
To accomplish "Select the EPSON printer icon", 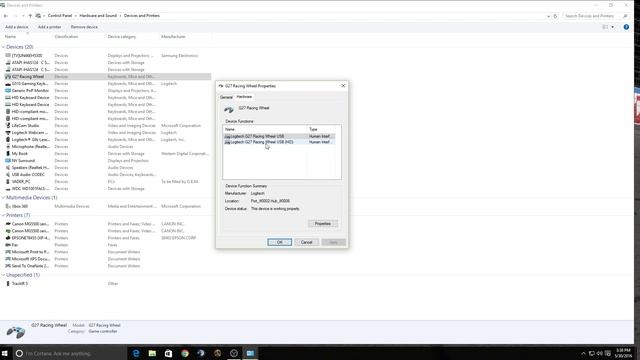I will [8, 238].
